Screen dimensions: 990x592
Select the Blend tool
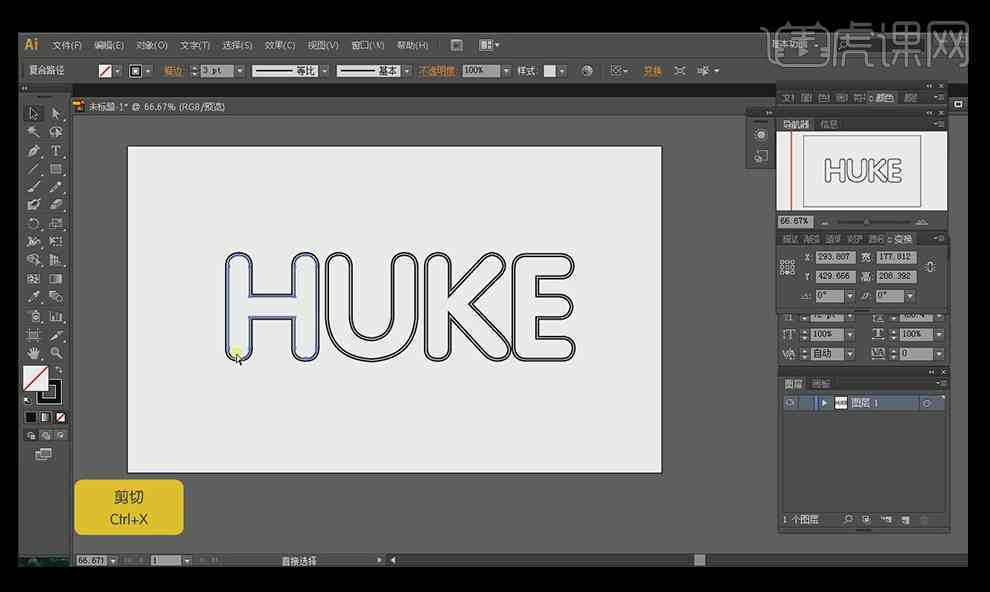[56, 297]
